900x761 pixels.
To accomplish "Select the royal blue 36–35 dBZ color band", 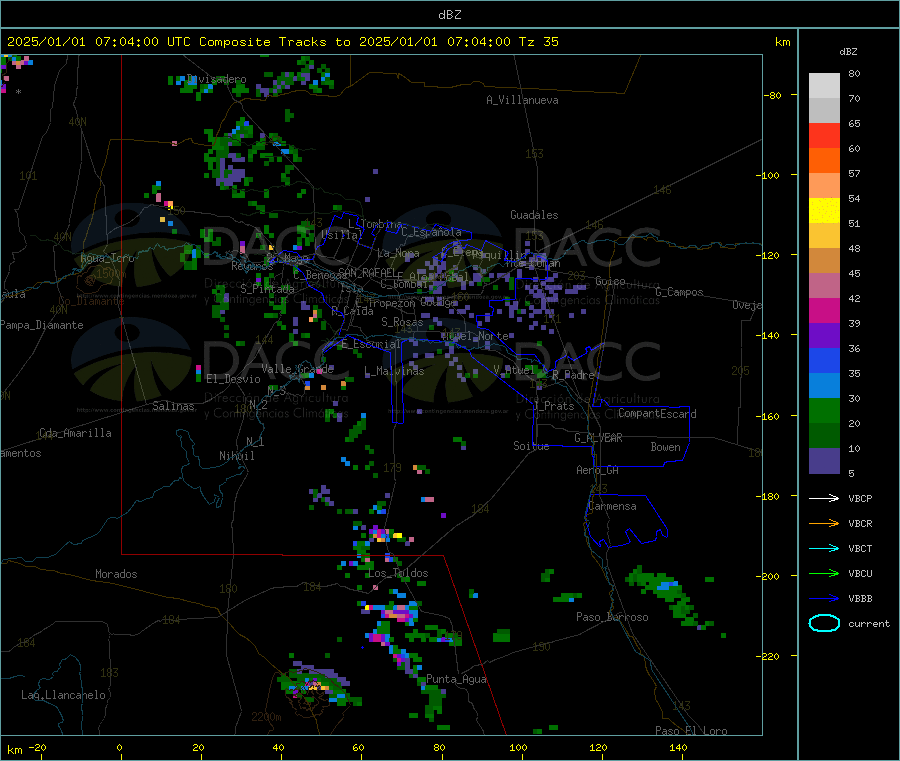I will (824, 361).
